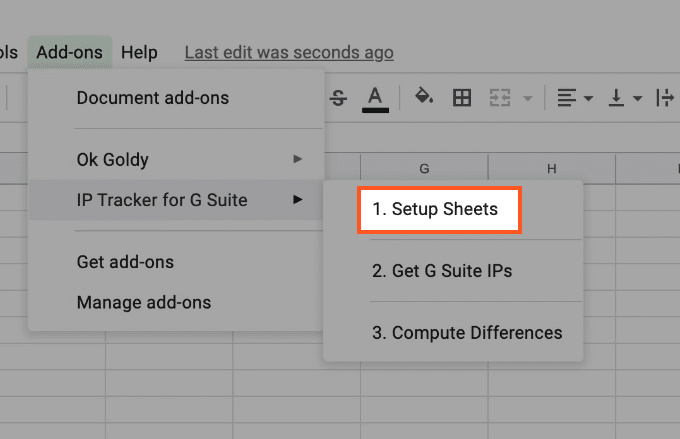
Task: Expand horizontal align dropdown arrow
Action: 588,98
